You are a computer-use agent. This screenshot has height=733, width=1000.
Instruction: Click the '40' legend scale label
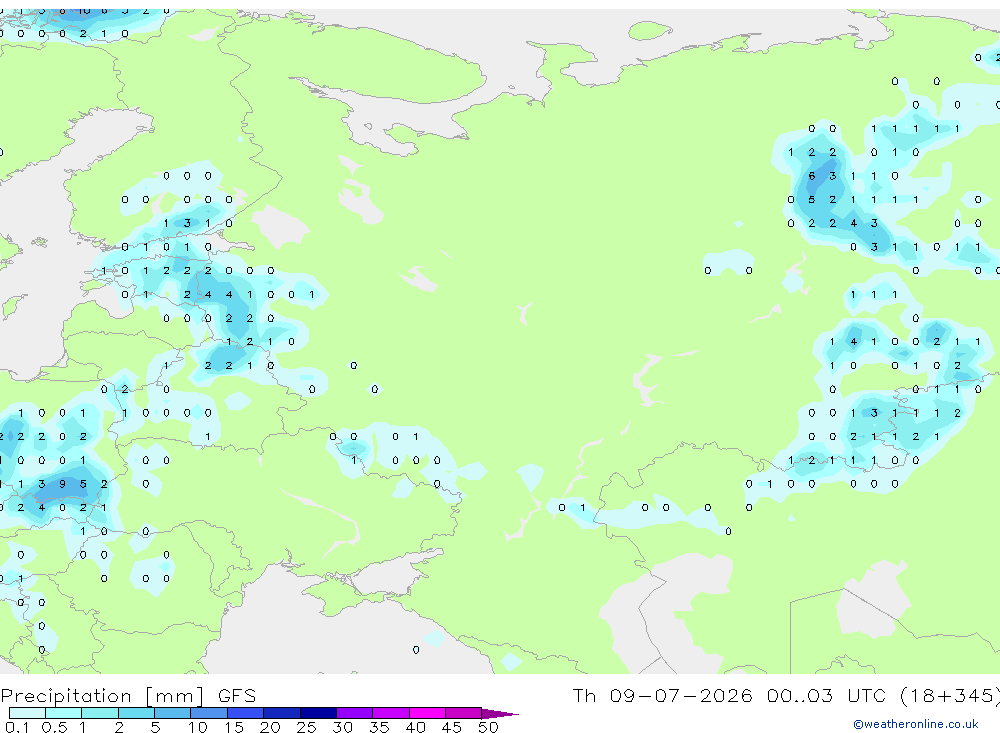[416, 727]
